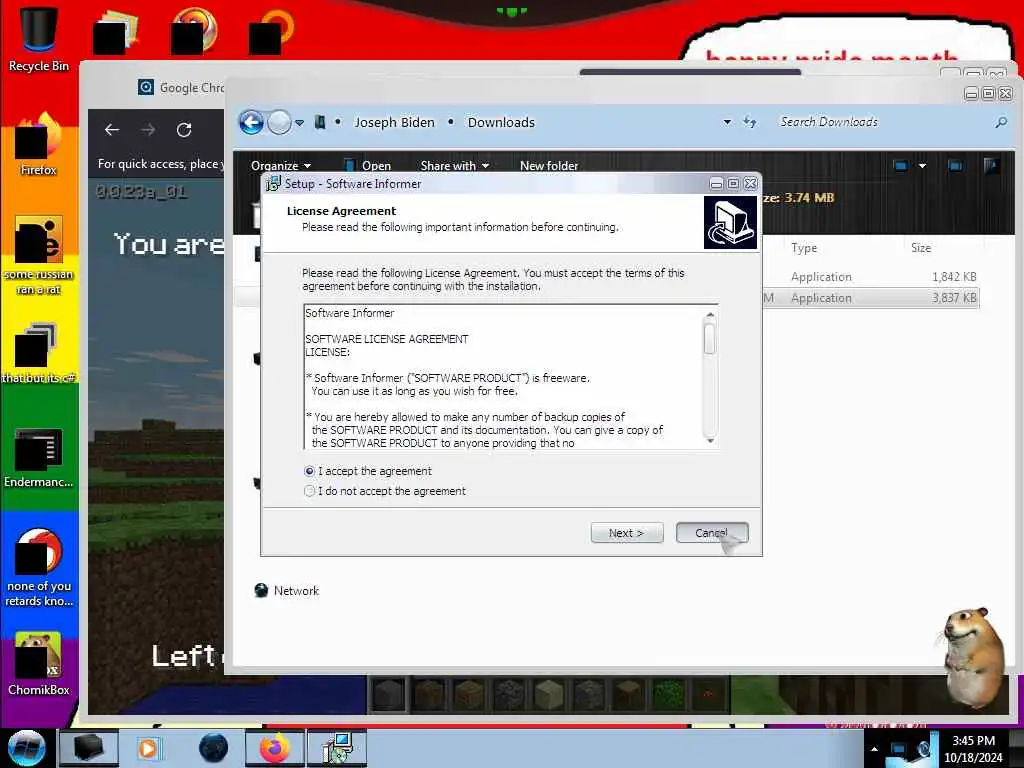Click the change view icon in Explorer
1024x768 pixels.
point(901,166)
